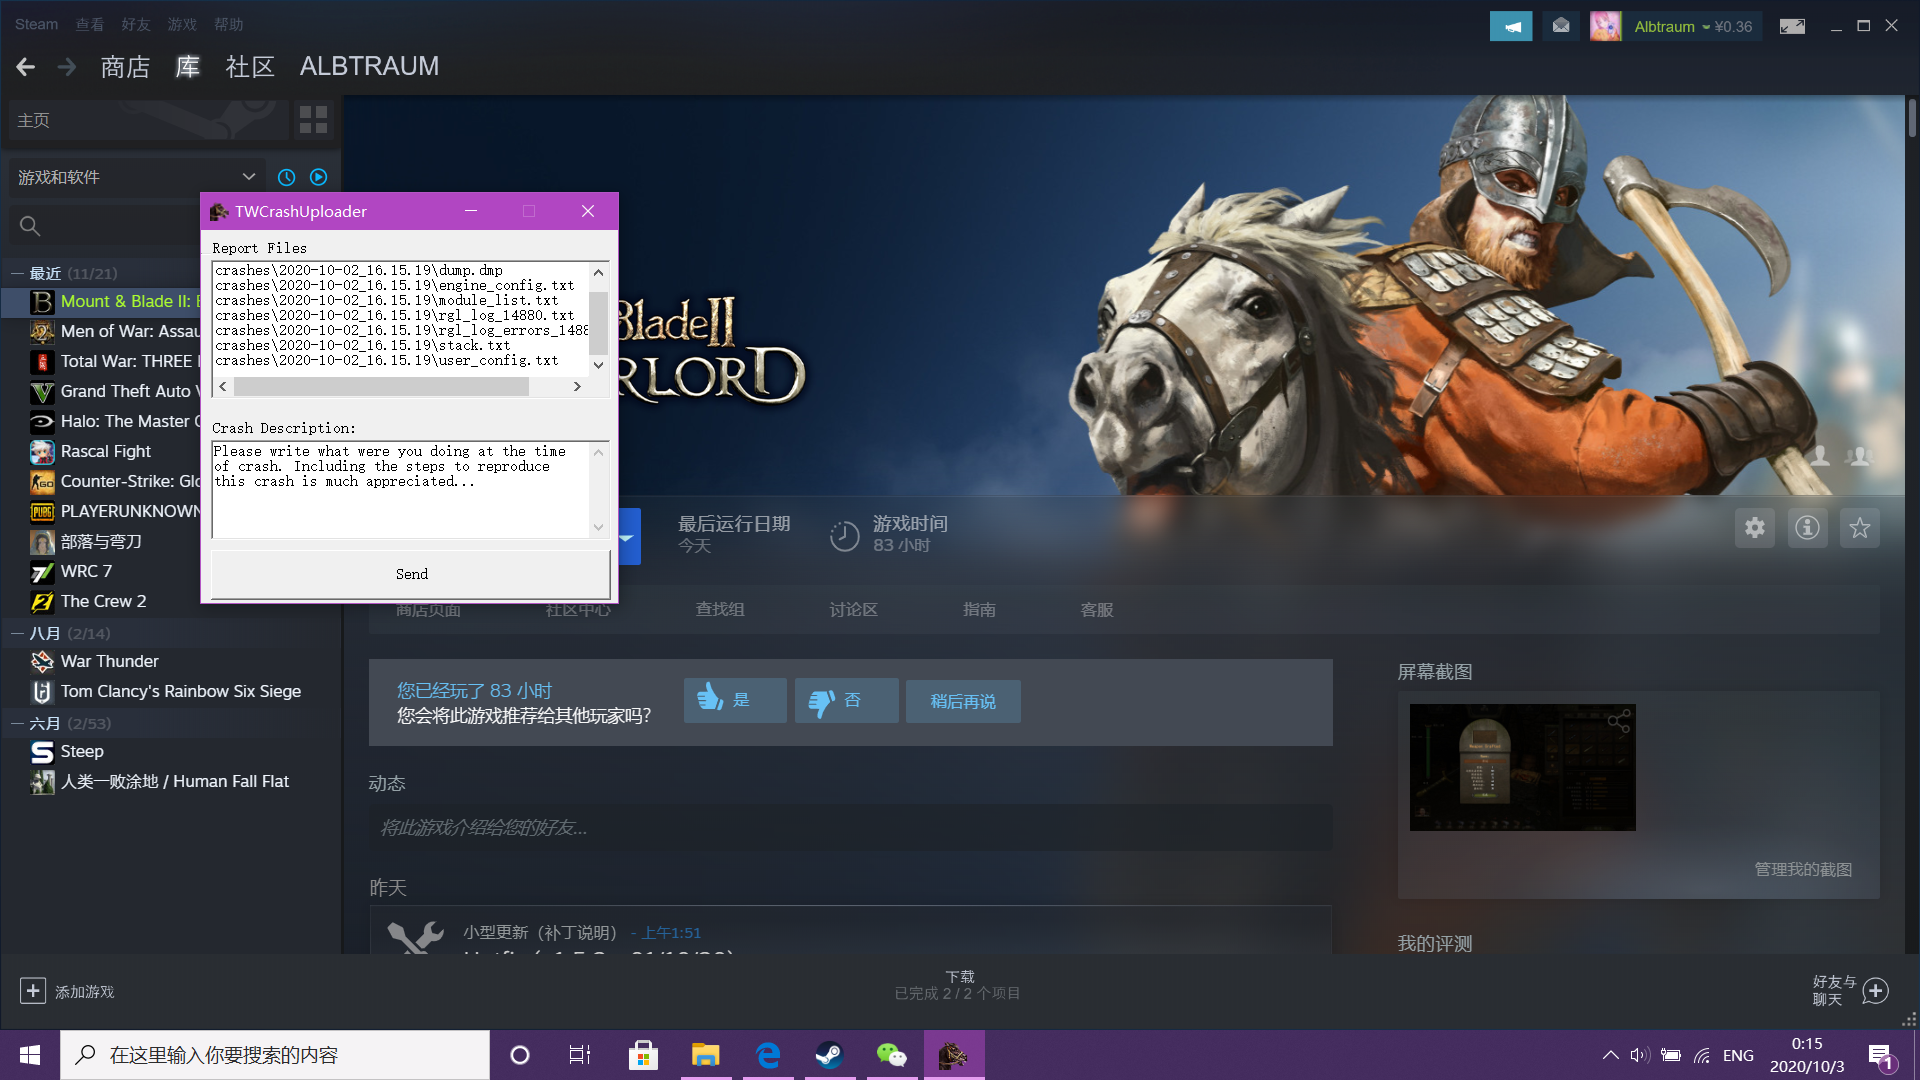Screen dimensions: 1920x1080
Task: Click Report Files horizontal scroll right arrow
Action: (x=577, y=386)
